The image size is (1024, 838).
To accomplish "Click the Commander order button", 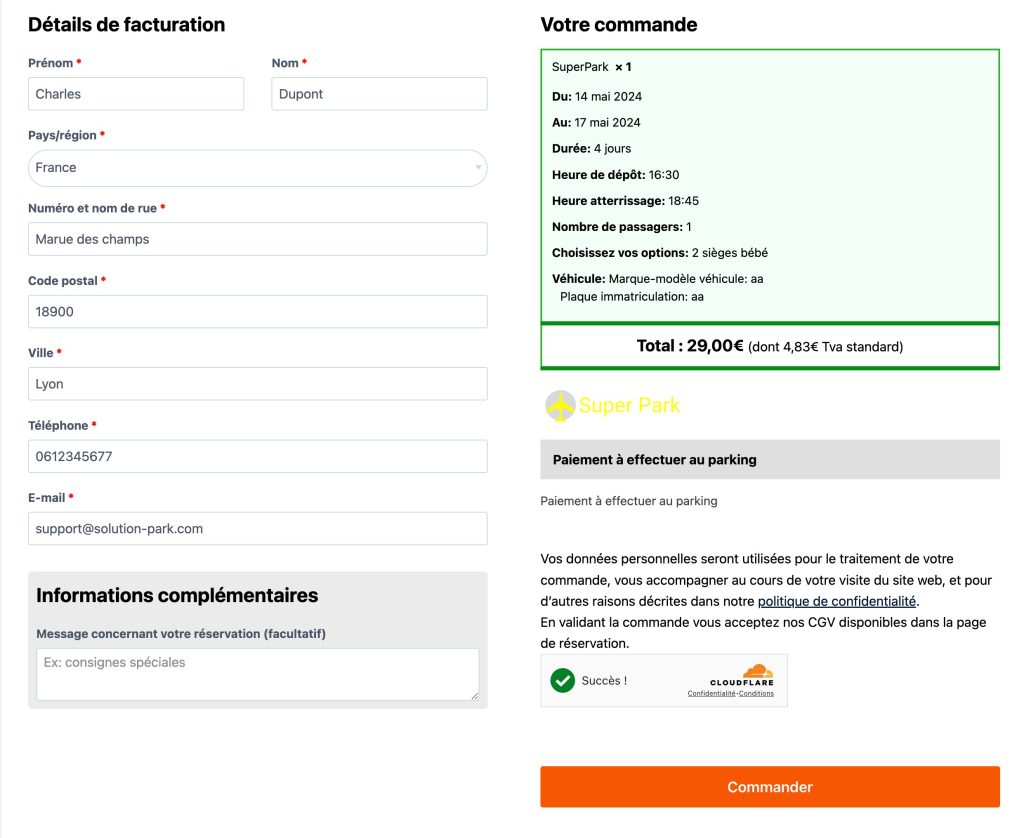I will click(x=769, y=786).
